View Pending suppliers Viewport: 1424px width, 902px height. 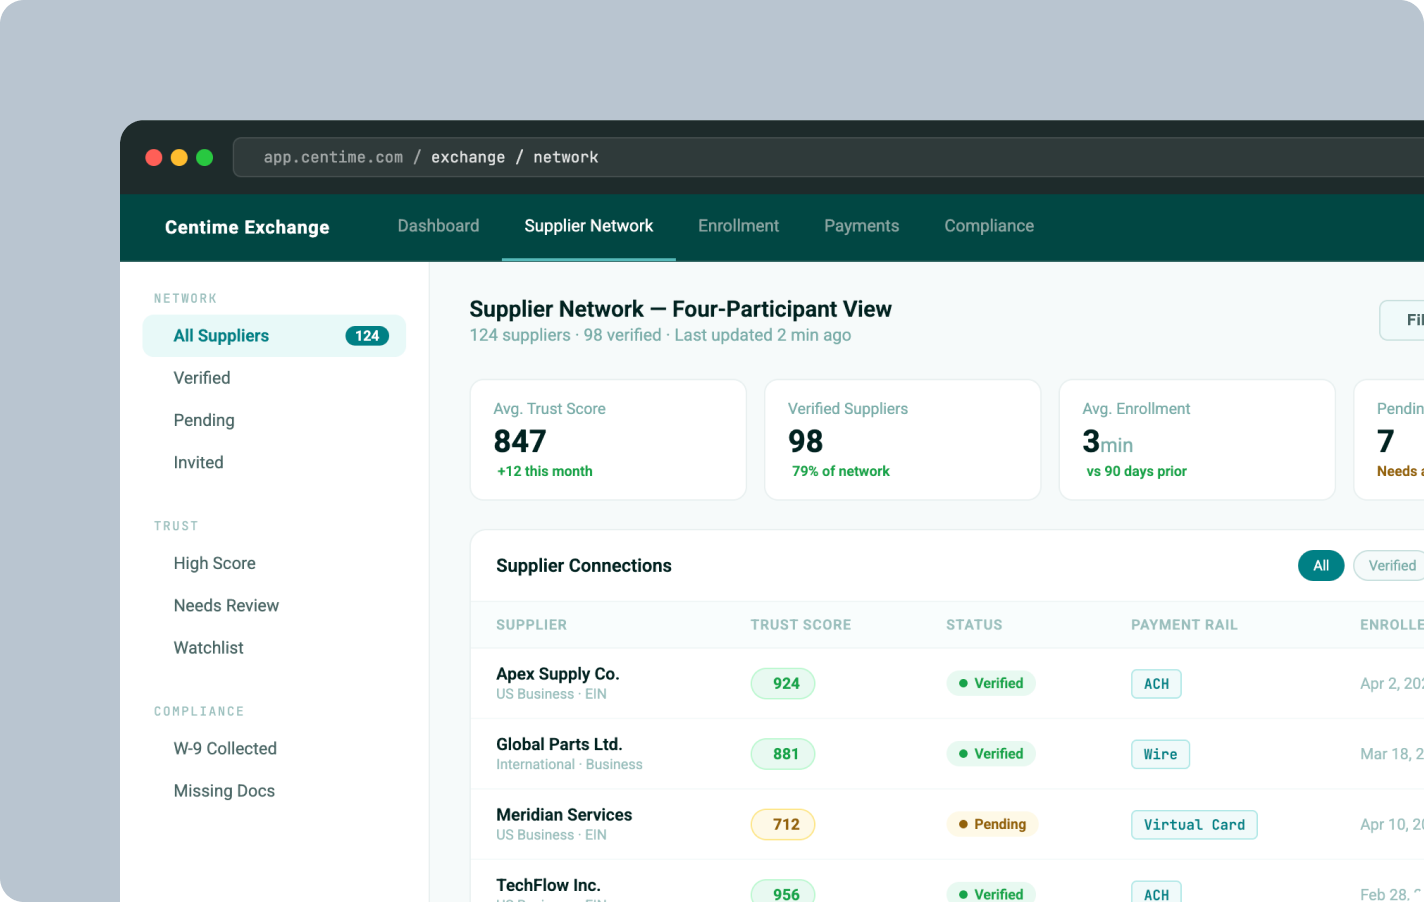(204, 420)
